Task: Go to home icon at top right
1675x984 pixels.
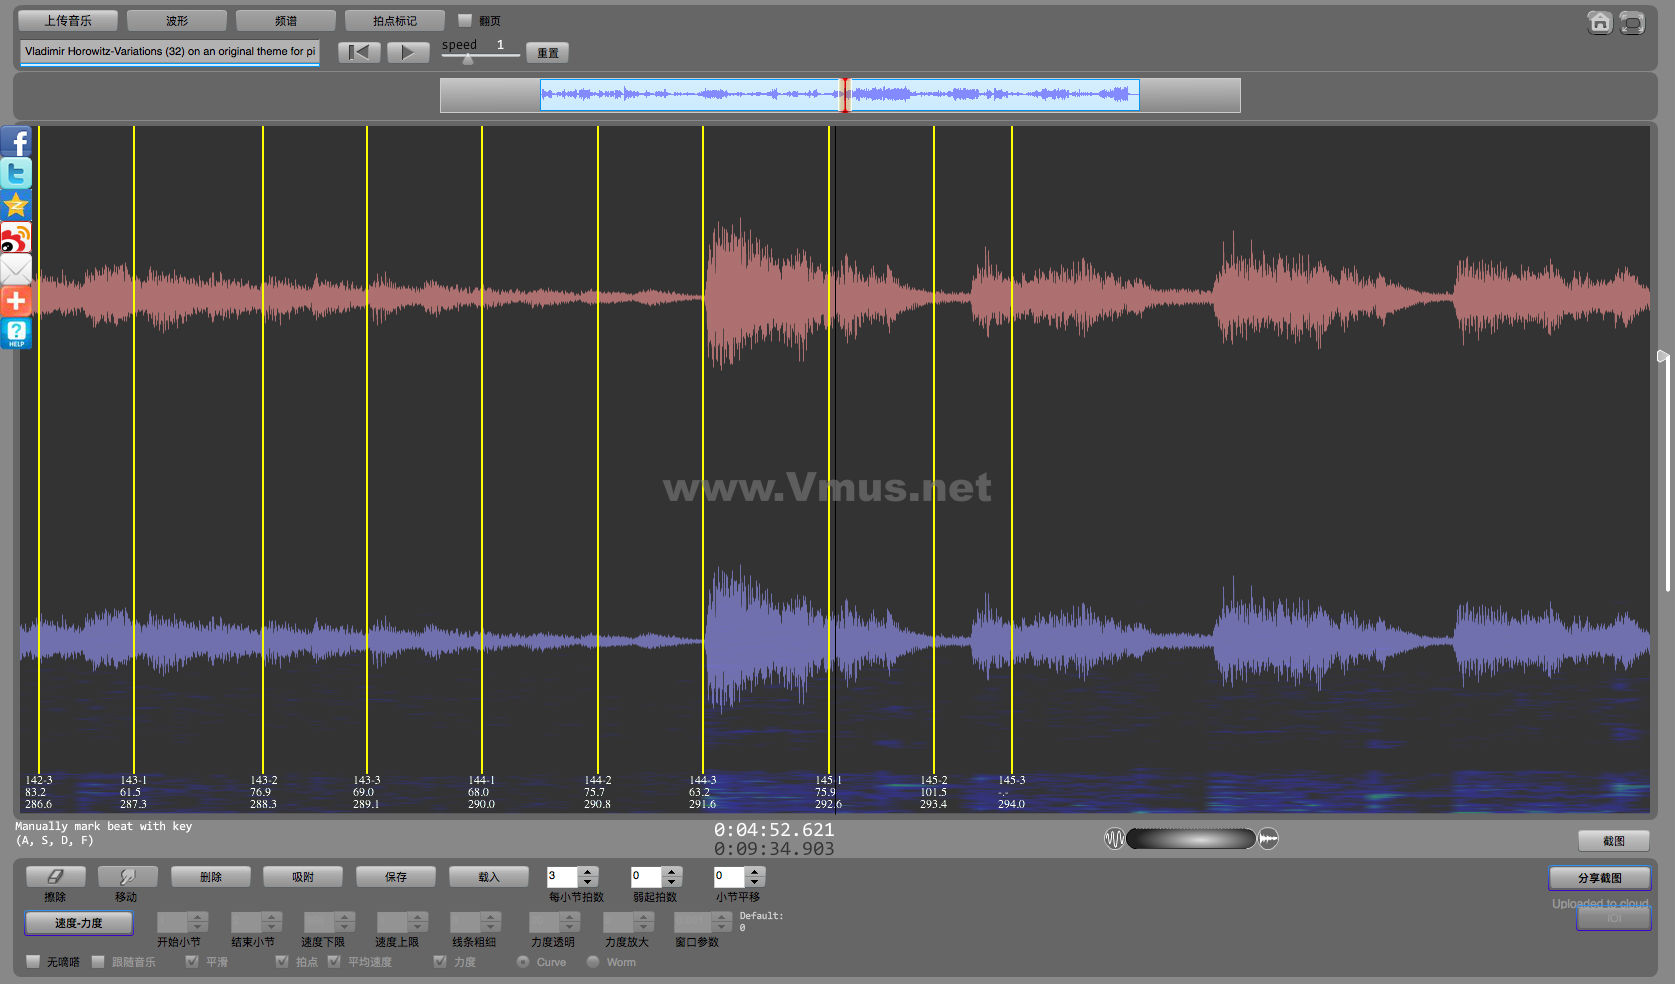Action: [x=1600, y=22]
